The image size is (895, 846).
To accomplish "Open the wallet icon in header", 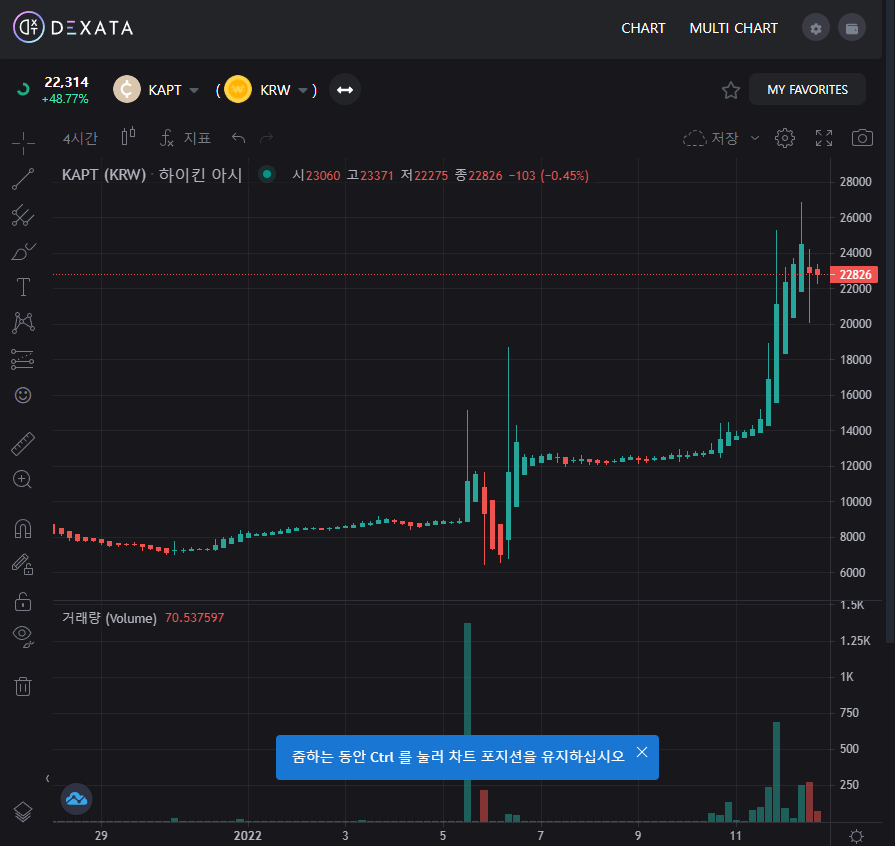I will click(x=852, y=28).
